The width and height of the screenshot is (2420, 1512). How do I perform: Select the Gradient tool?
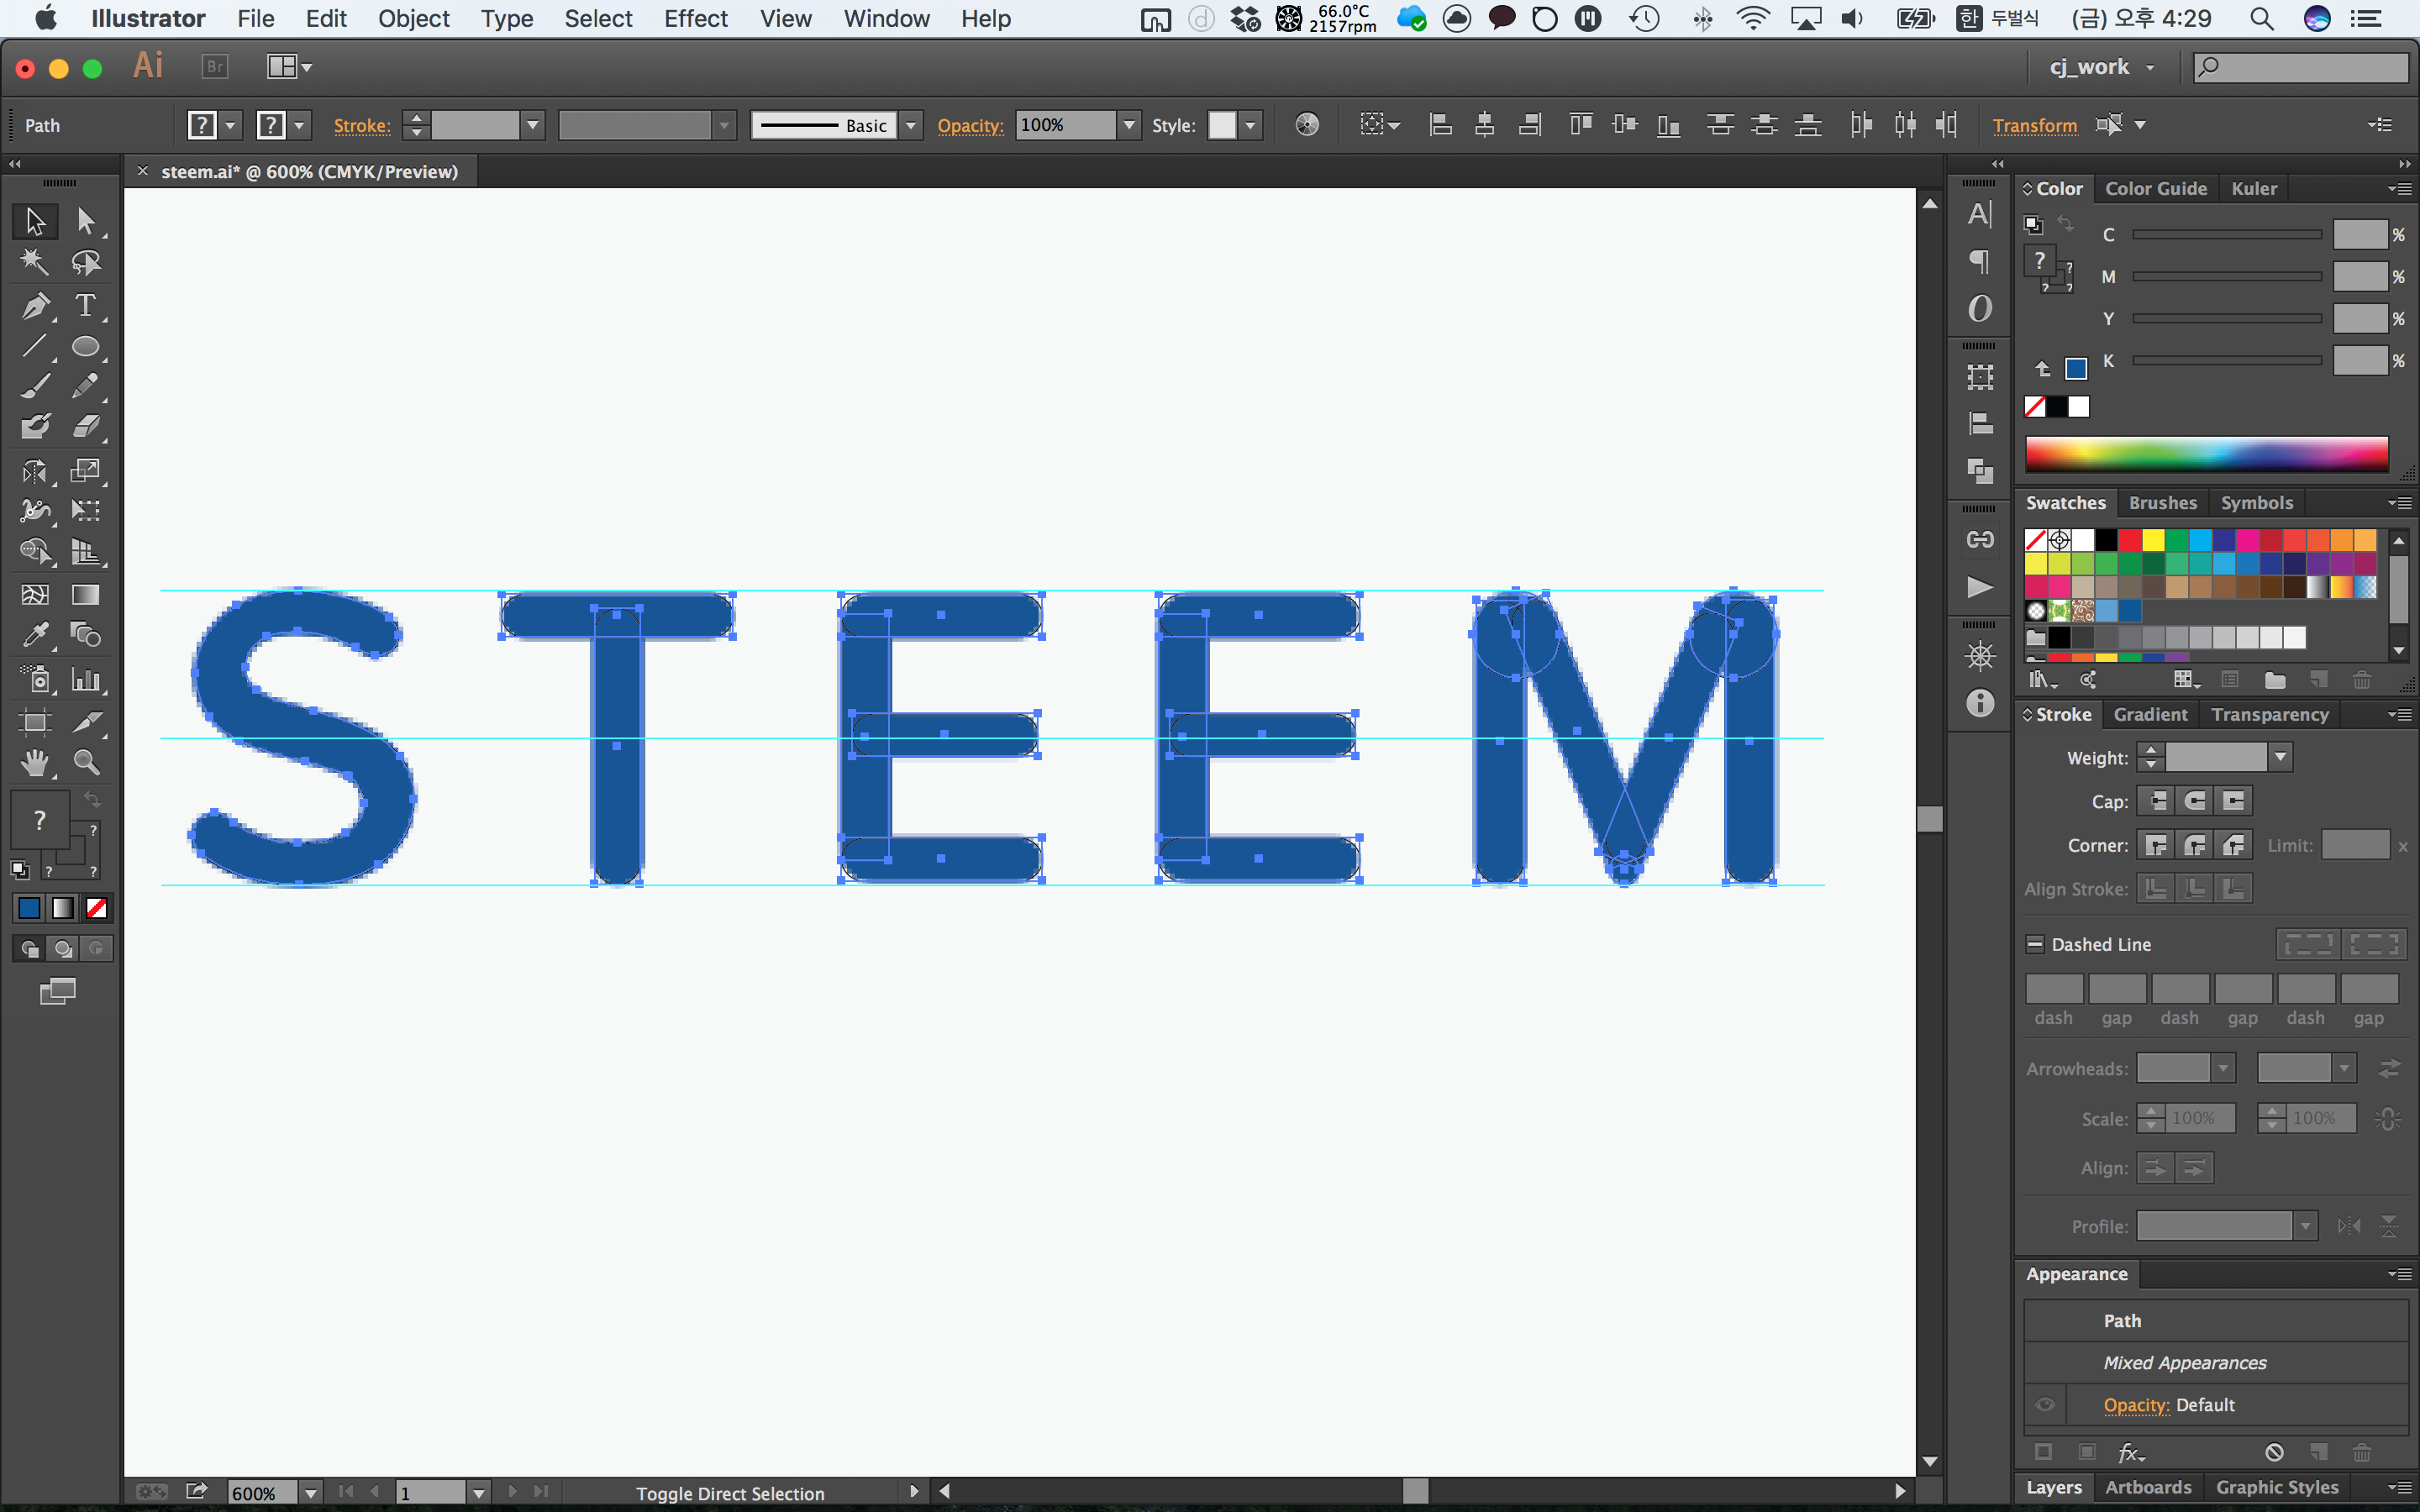pyautogui.click(x=86, y=595)
